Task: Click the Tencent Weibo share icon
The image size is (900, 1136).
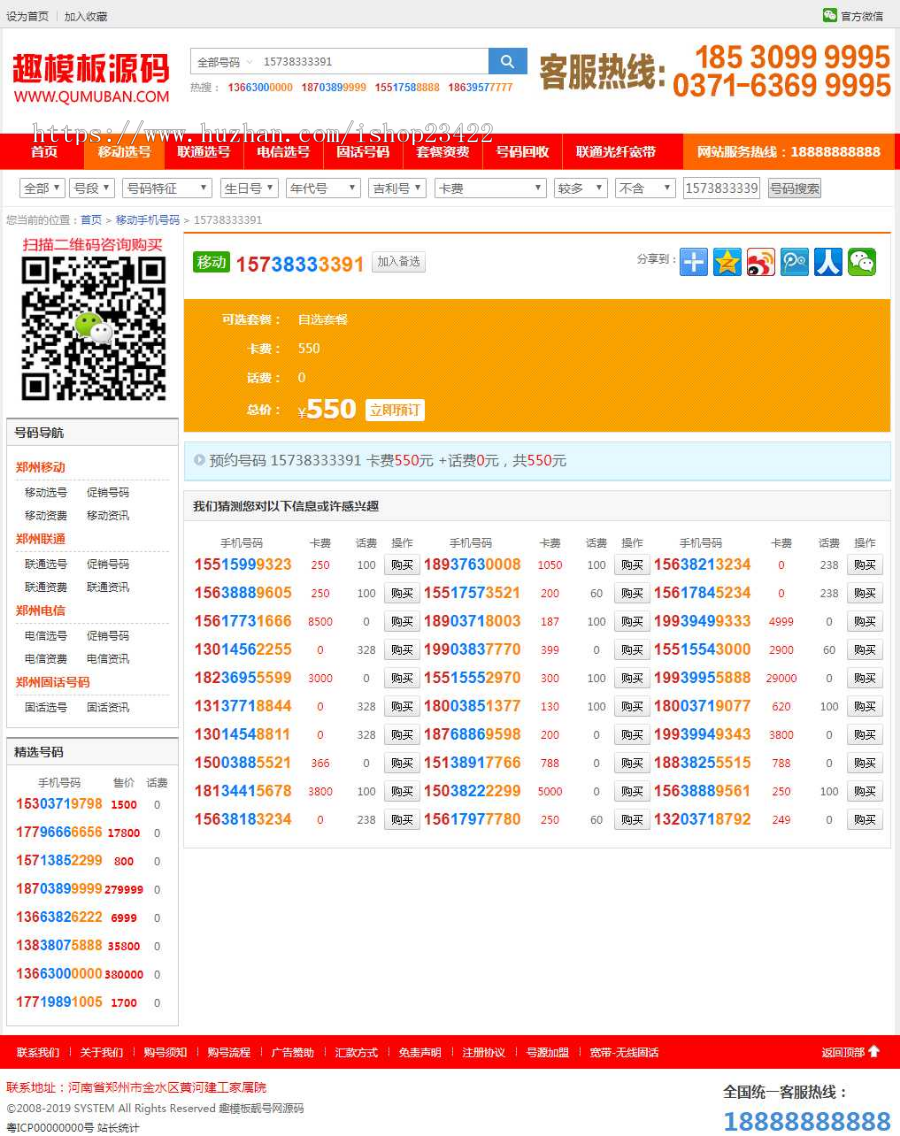Action: (x=794, y=261)
